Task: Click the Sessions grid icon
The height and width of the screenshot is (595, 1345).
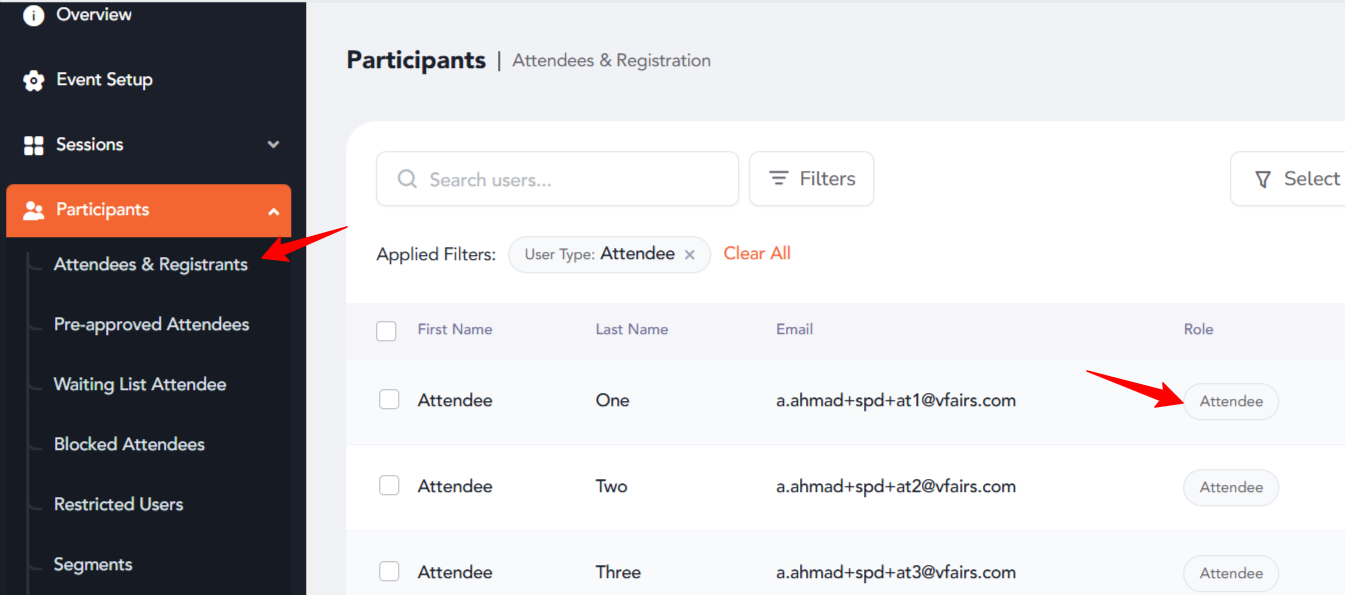Action: [34, 145]
